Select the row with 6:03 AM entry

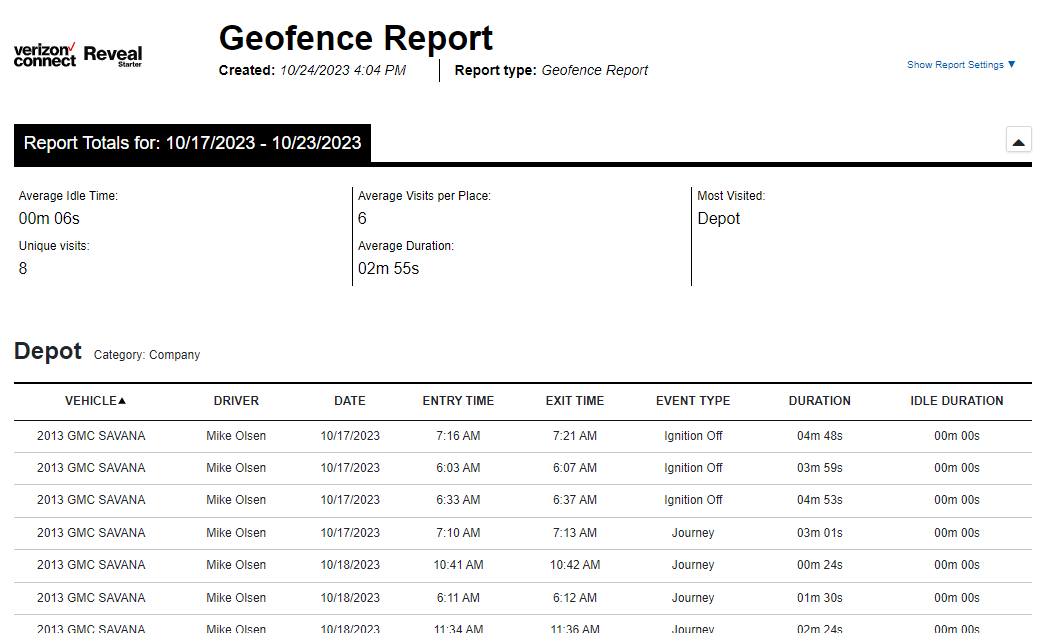[x=458, y=468]
